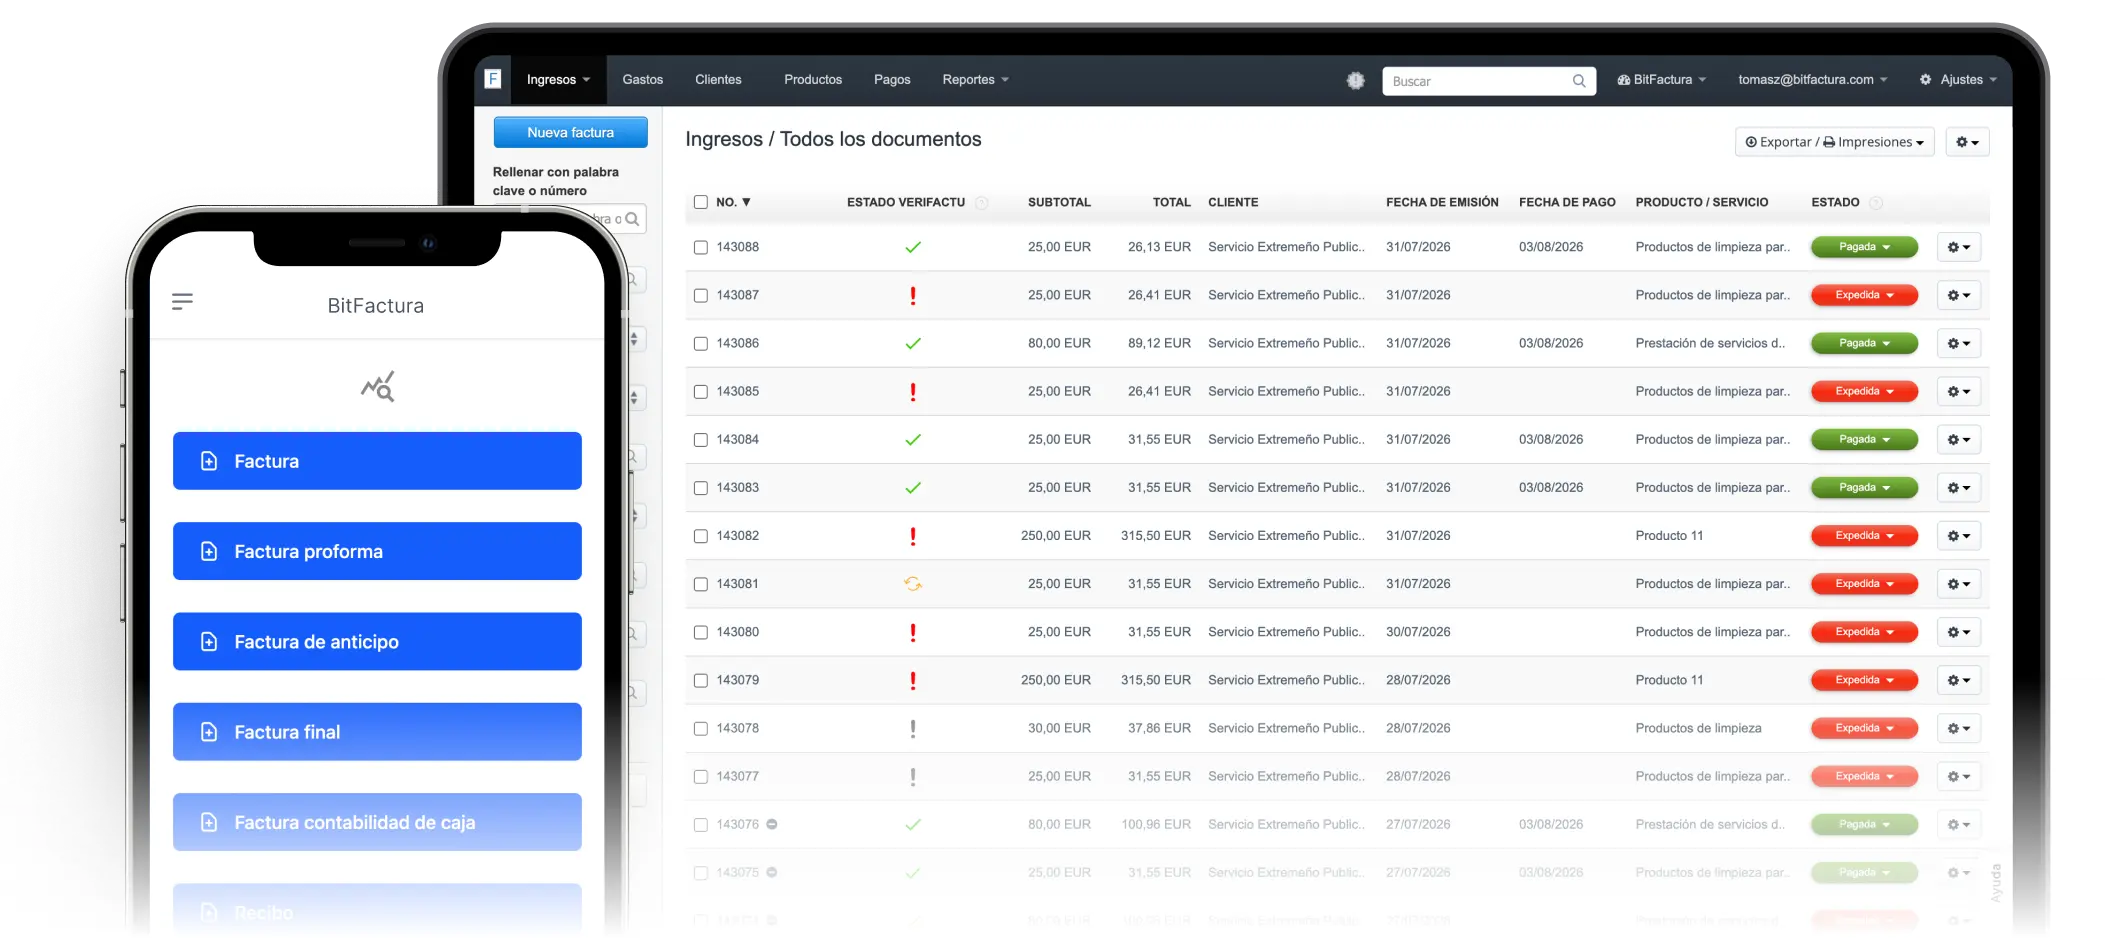Click the FECHA DE EMISIÓN column header

tap(1442, 202)
